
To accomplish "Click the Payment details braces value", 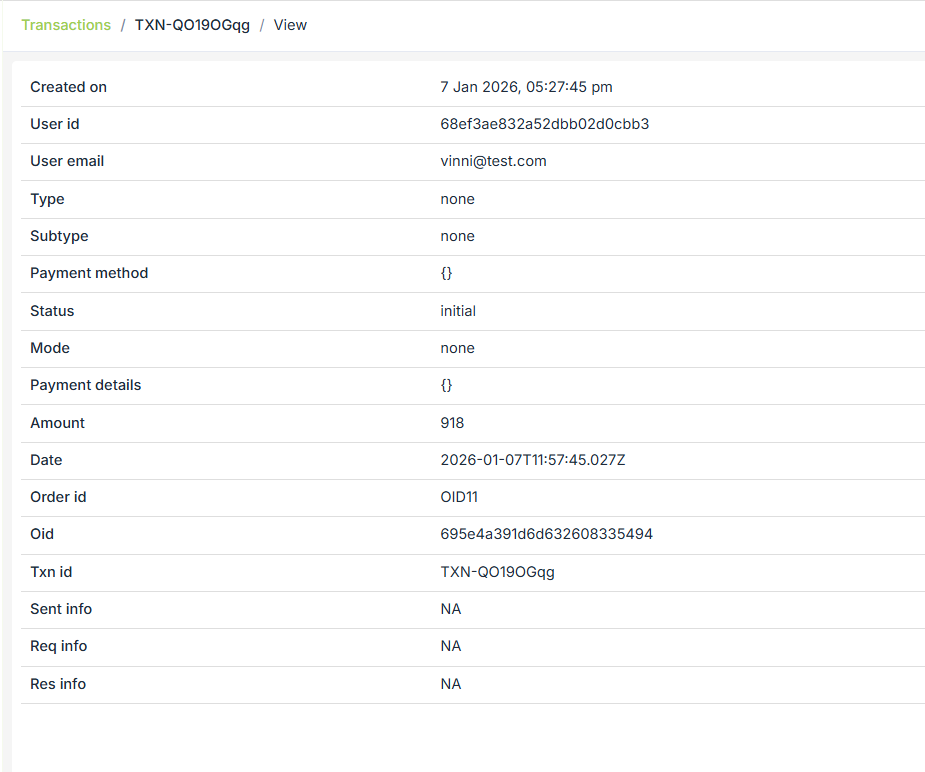I will [446, 385].
